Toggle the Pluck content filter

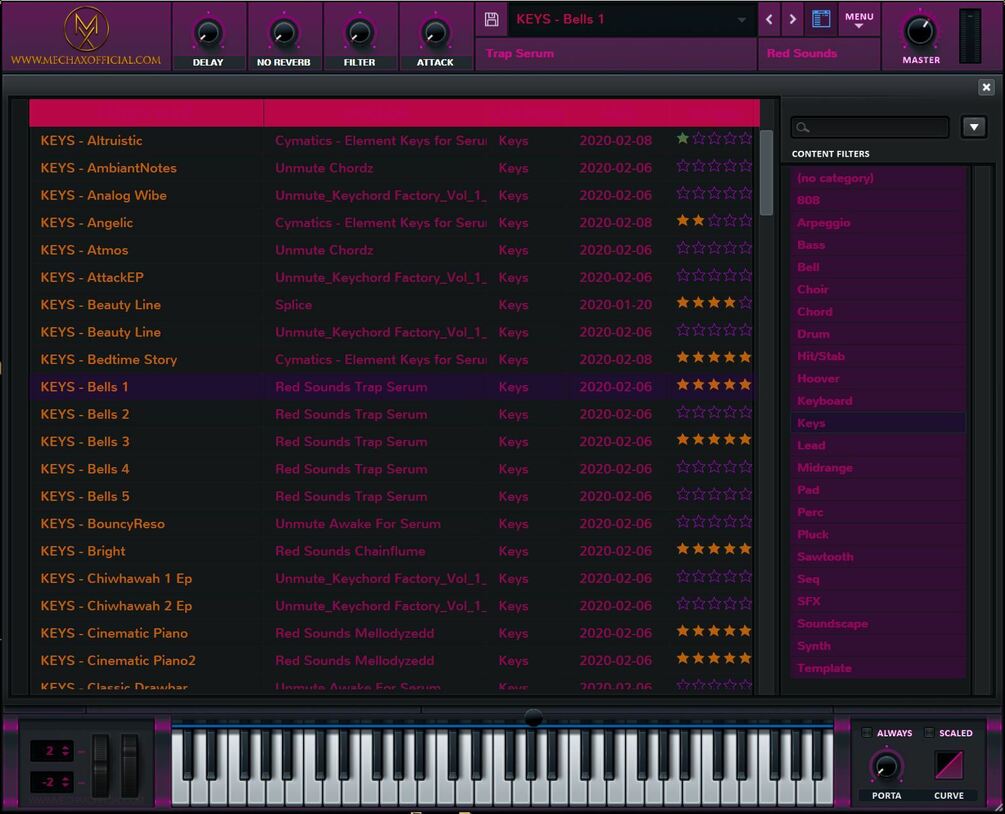click(x=877, y=535)
